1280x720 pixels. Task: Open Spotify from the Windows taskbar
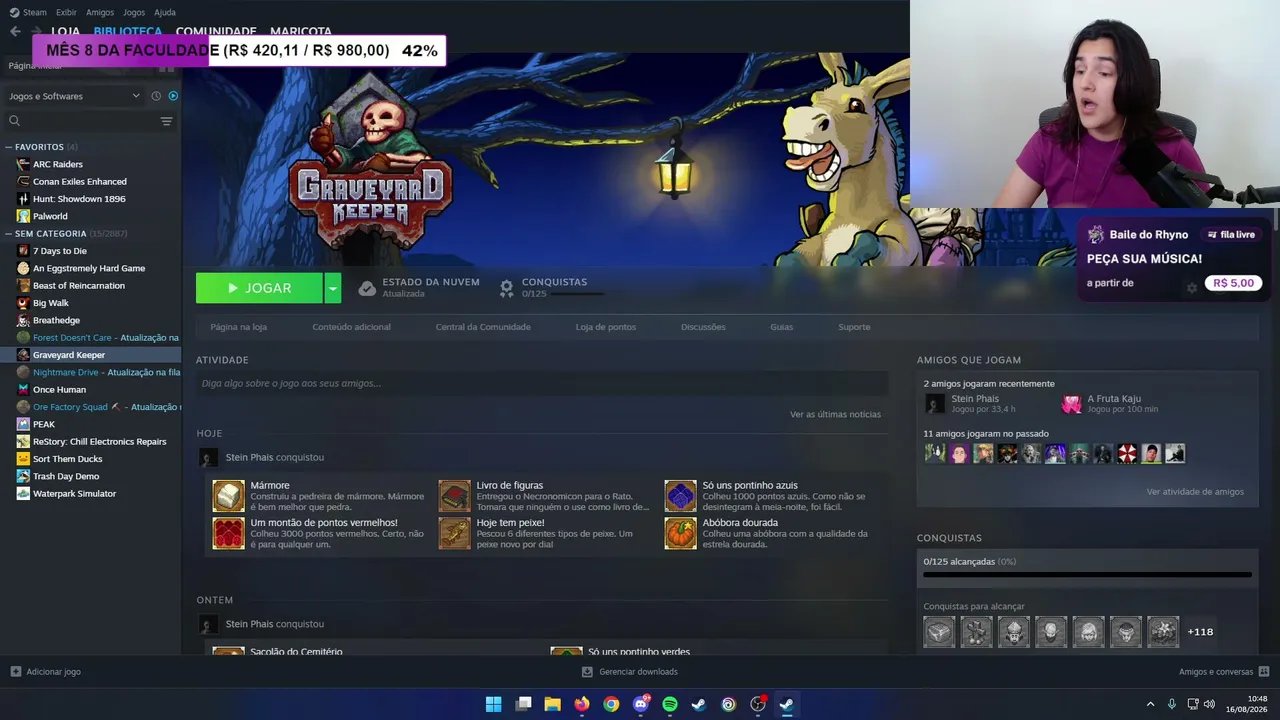[x=670, y=704]
